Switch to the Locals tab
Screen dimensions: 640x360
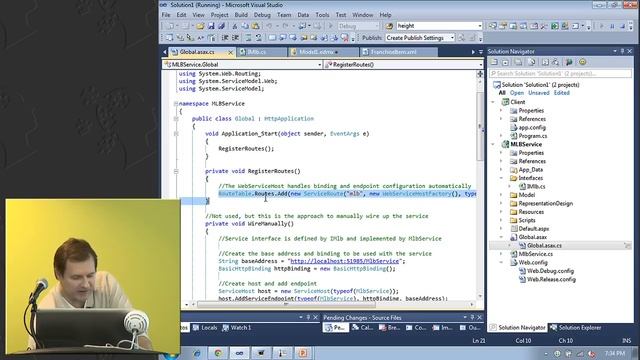205,328
